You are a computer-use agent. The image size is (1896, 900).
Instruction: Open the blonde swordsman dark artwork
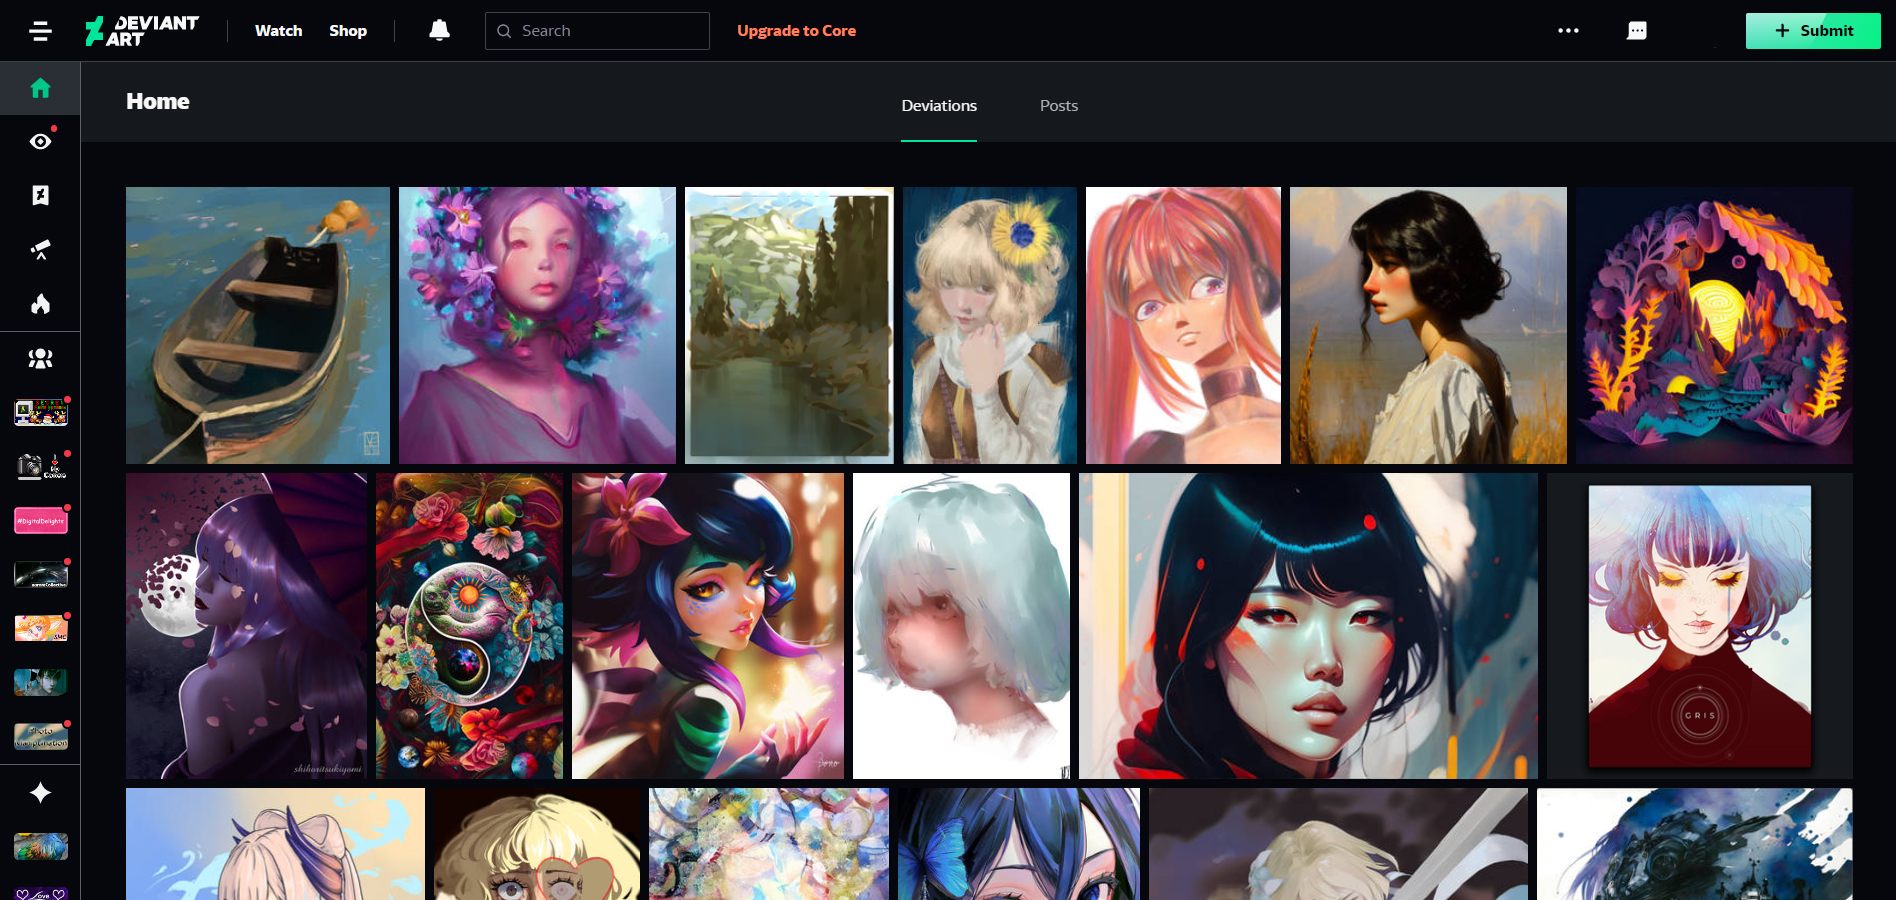click(x=1338, y=844)
